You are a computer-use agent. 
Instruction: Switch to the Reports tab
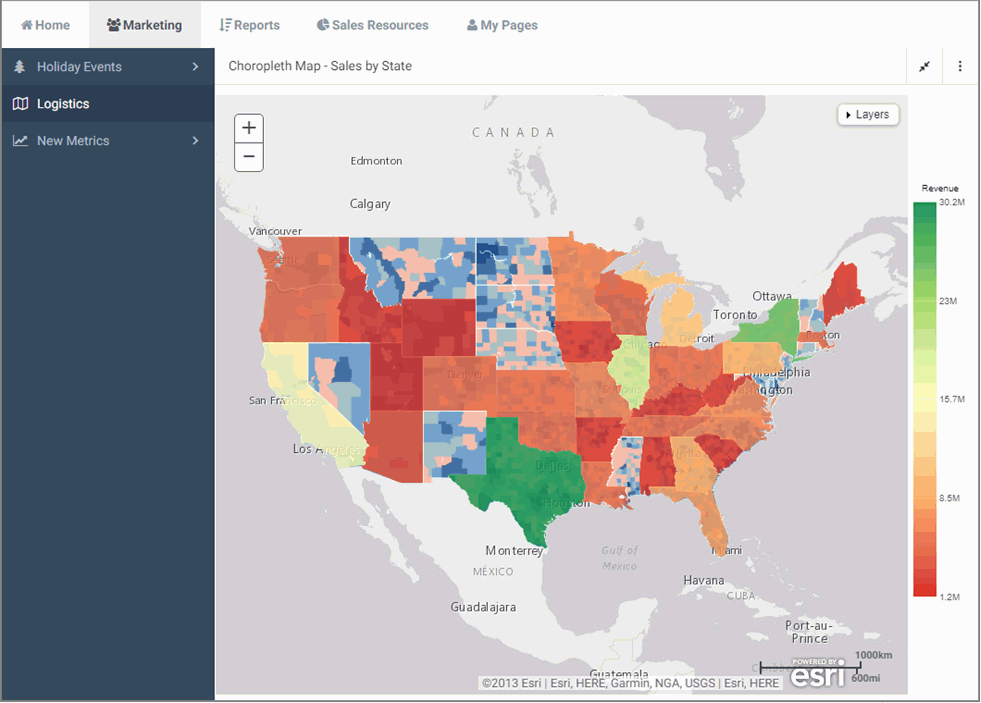pyautogui.click(x=250, y=25)
